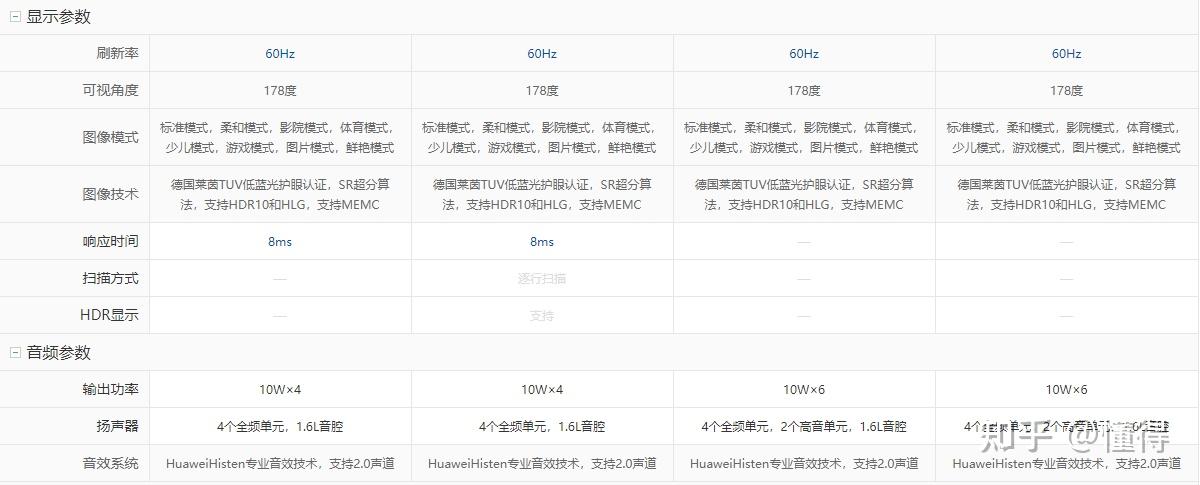Click the faded 逐行扫描 value
Screen dimensions: 1200x485
point(542,279)
